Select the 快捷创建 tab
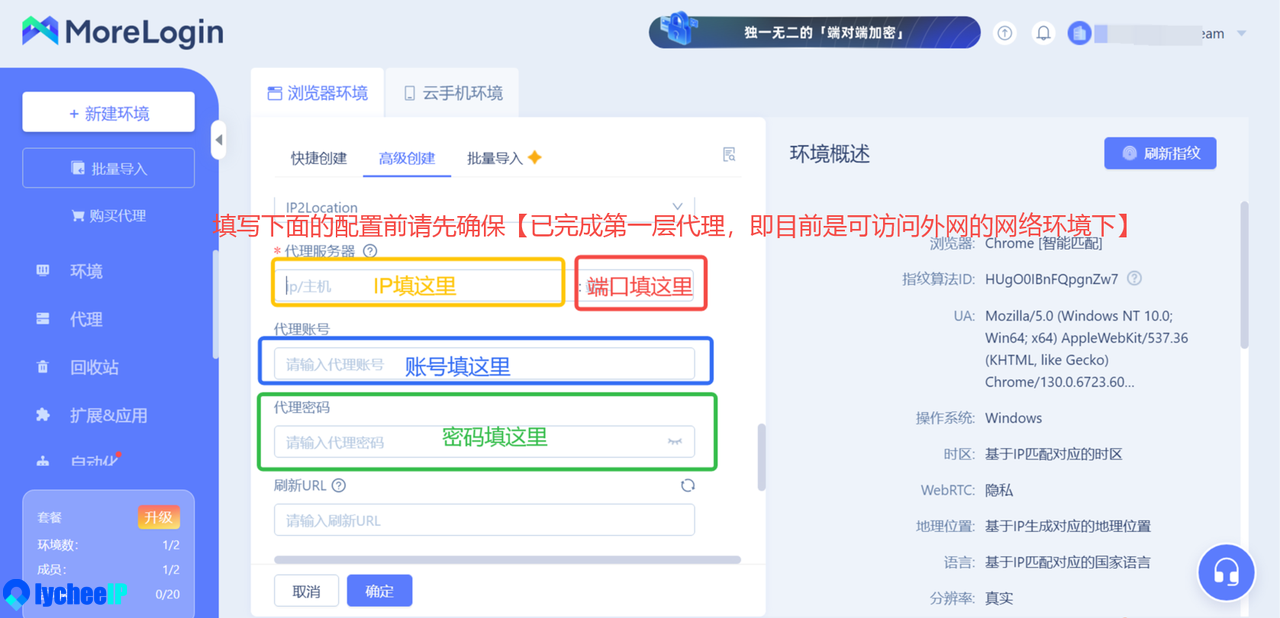Viewport: 1280px width, 618px height. (x=318, y=158)
